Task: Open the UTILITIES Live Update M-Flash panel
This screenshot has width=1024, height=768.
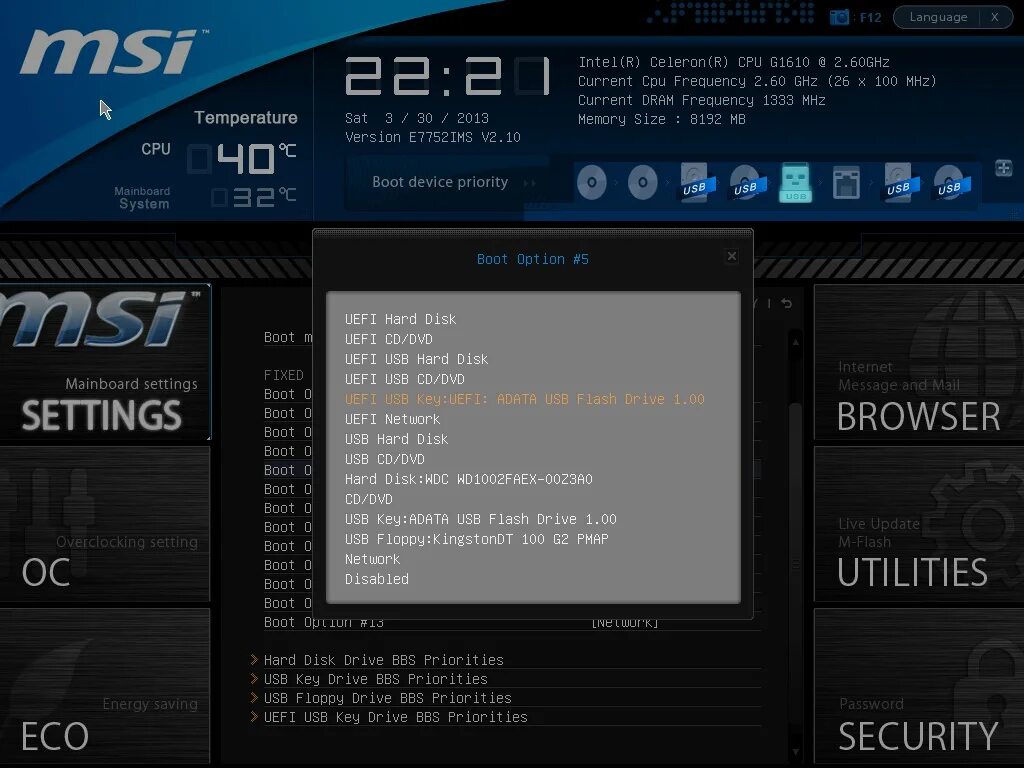Action: coord(919,524)
